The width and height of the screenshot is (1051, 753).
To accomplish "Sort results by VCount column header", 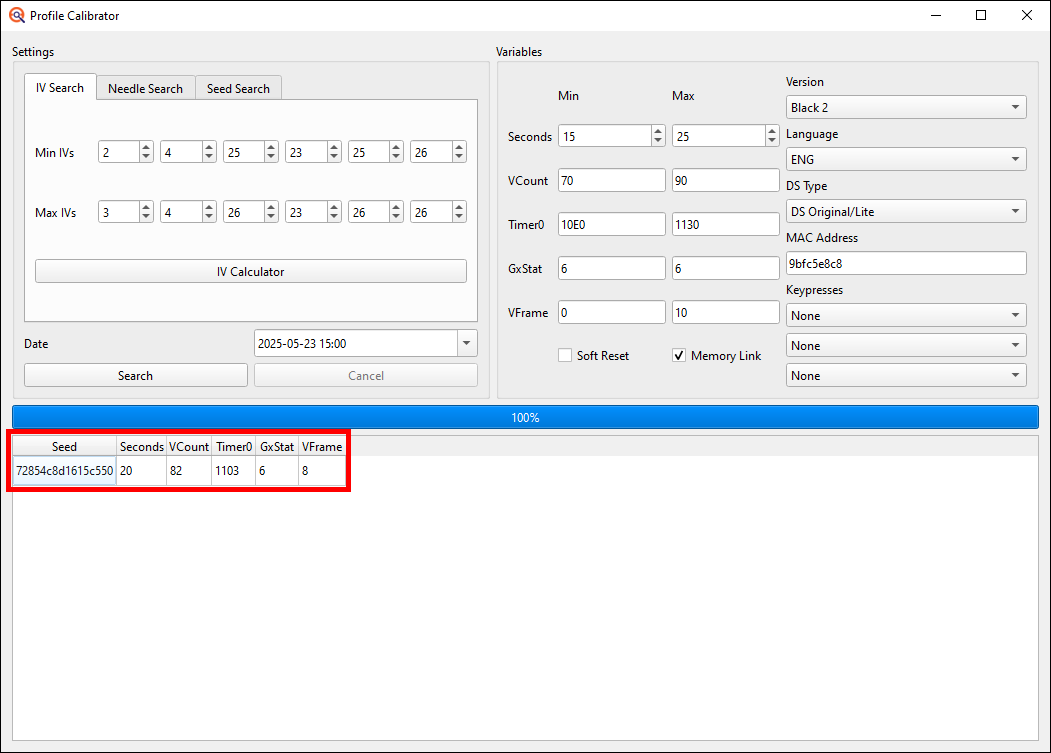I will [x=189, y=447].
